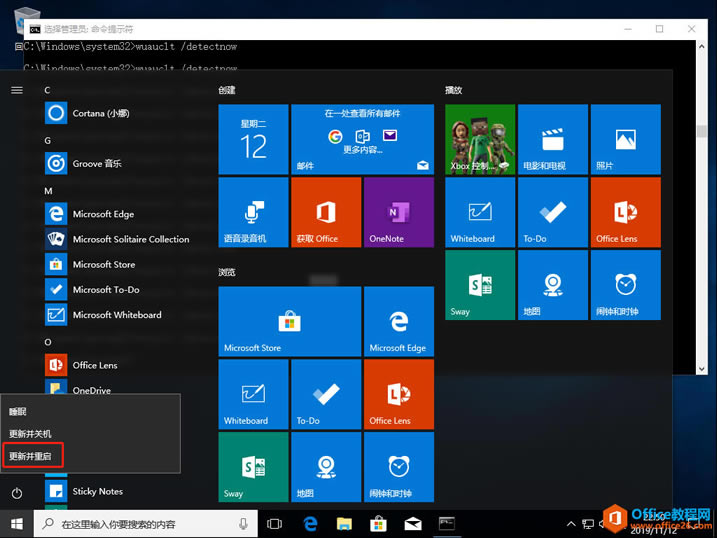The image size is (717, 538).
Task: Click the power button in Start menu
Action: 17,493
